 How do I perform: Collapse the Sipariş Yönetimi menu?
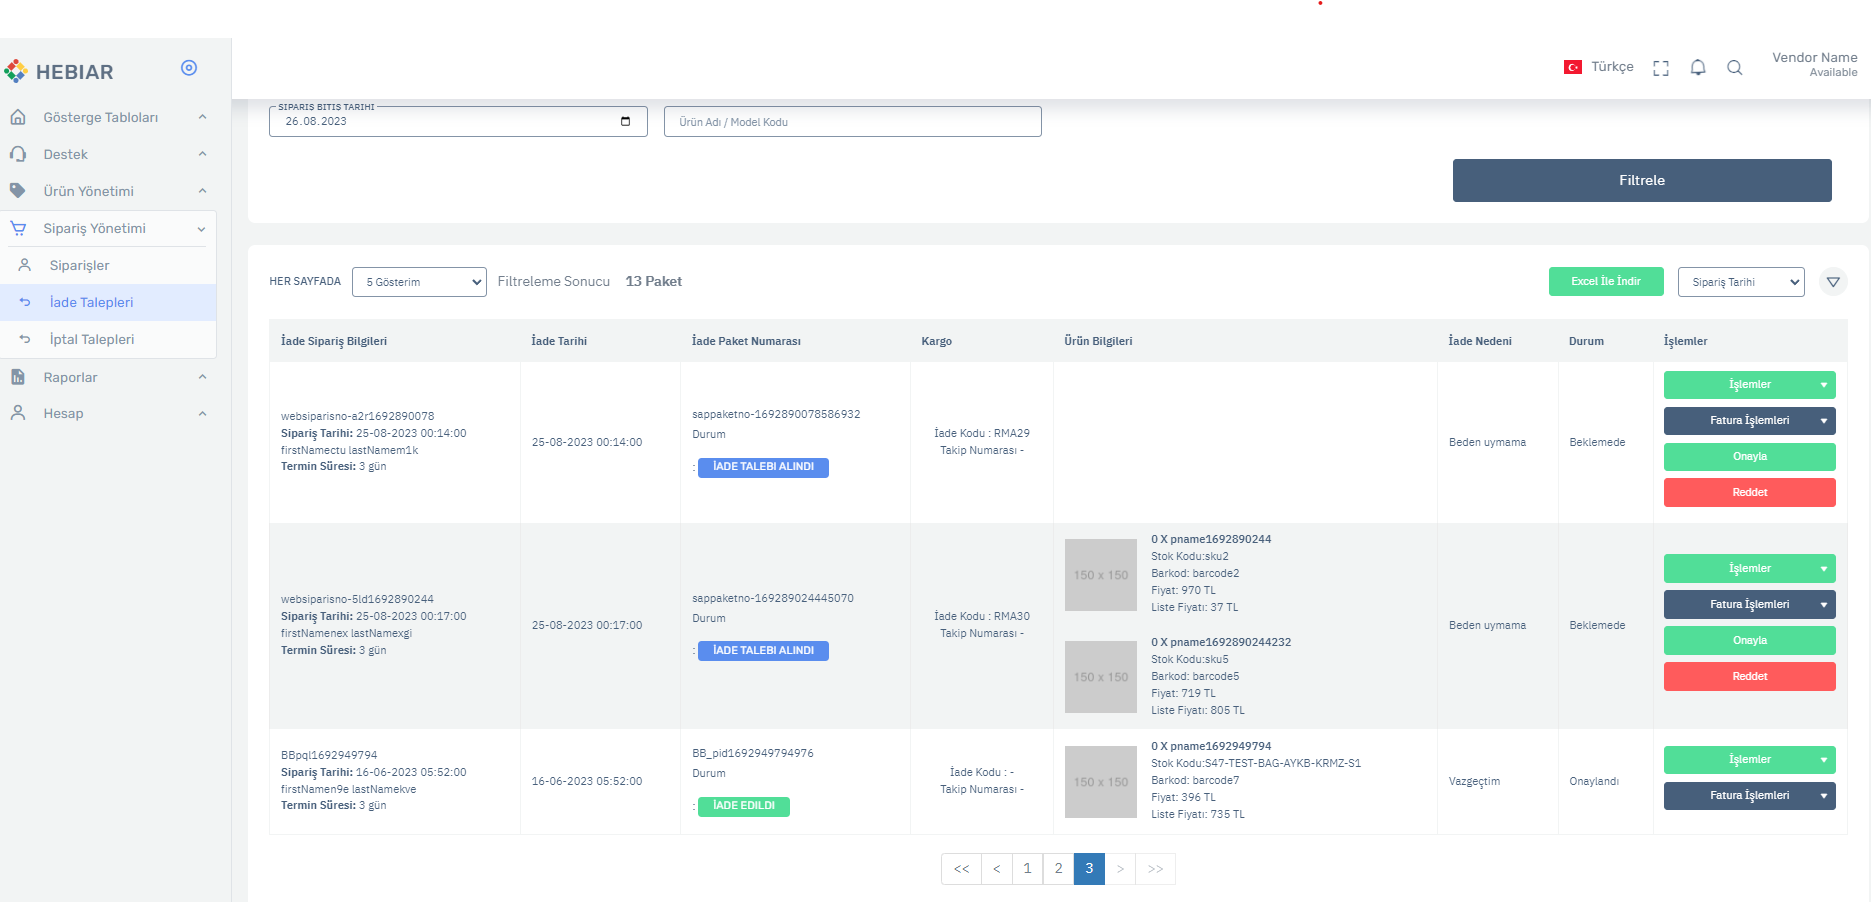pos(202,229)
